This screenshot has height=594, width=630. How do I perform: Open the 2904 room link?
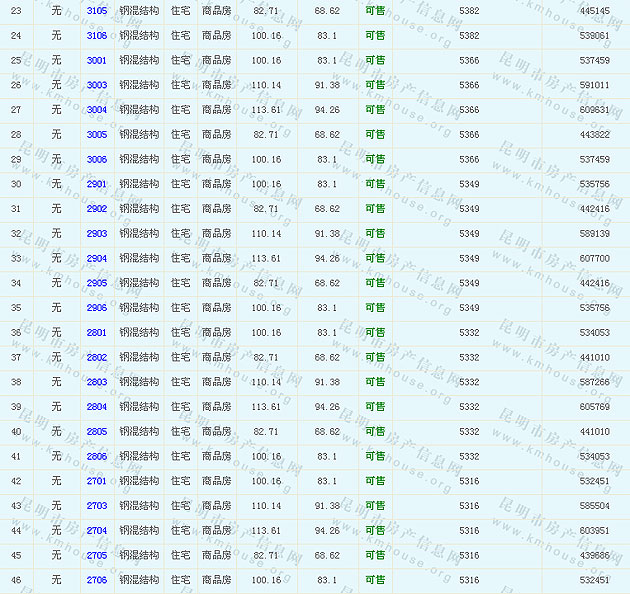(97, 258)
